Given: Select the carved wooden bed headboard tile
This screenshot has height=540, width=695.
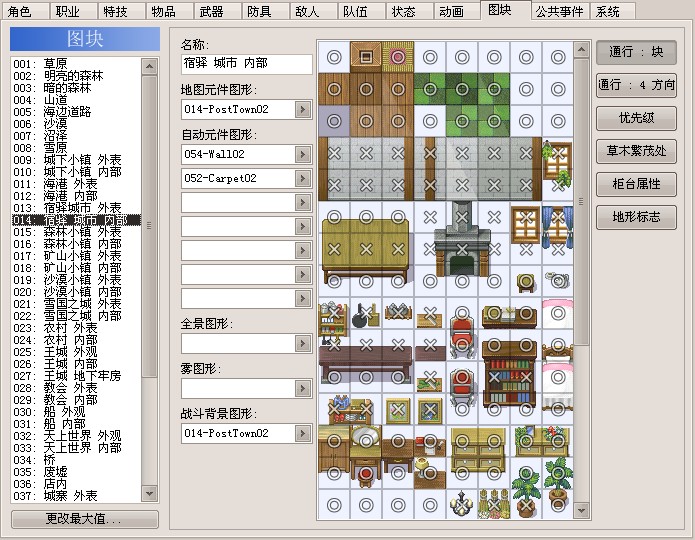Looking at the screenshot, I should tap(558, 346).
